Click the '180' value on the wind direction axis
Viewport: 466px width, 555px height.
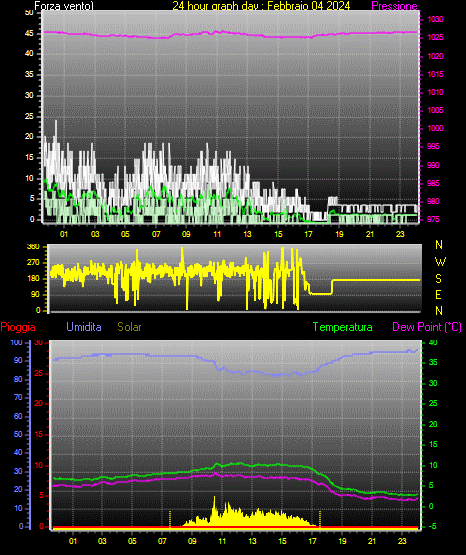pos(34,279)
